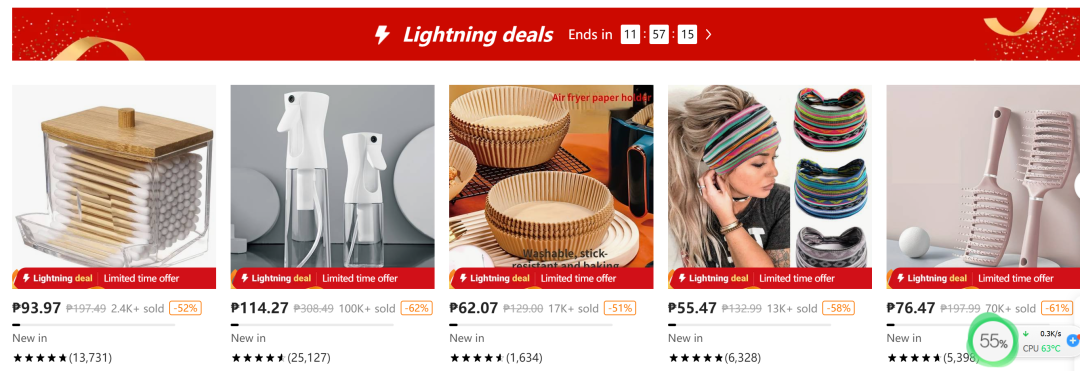Click the Lightning deal banner on headband item
The image size is (1080, 371).
[x=770, y=278]
